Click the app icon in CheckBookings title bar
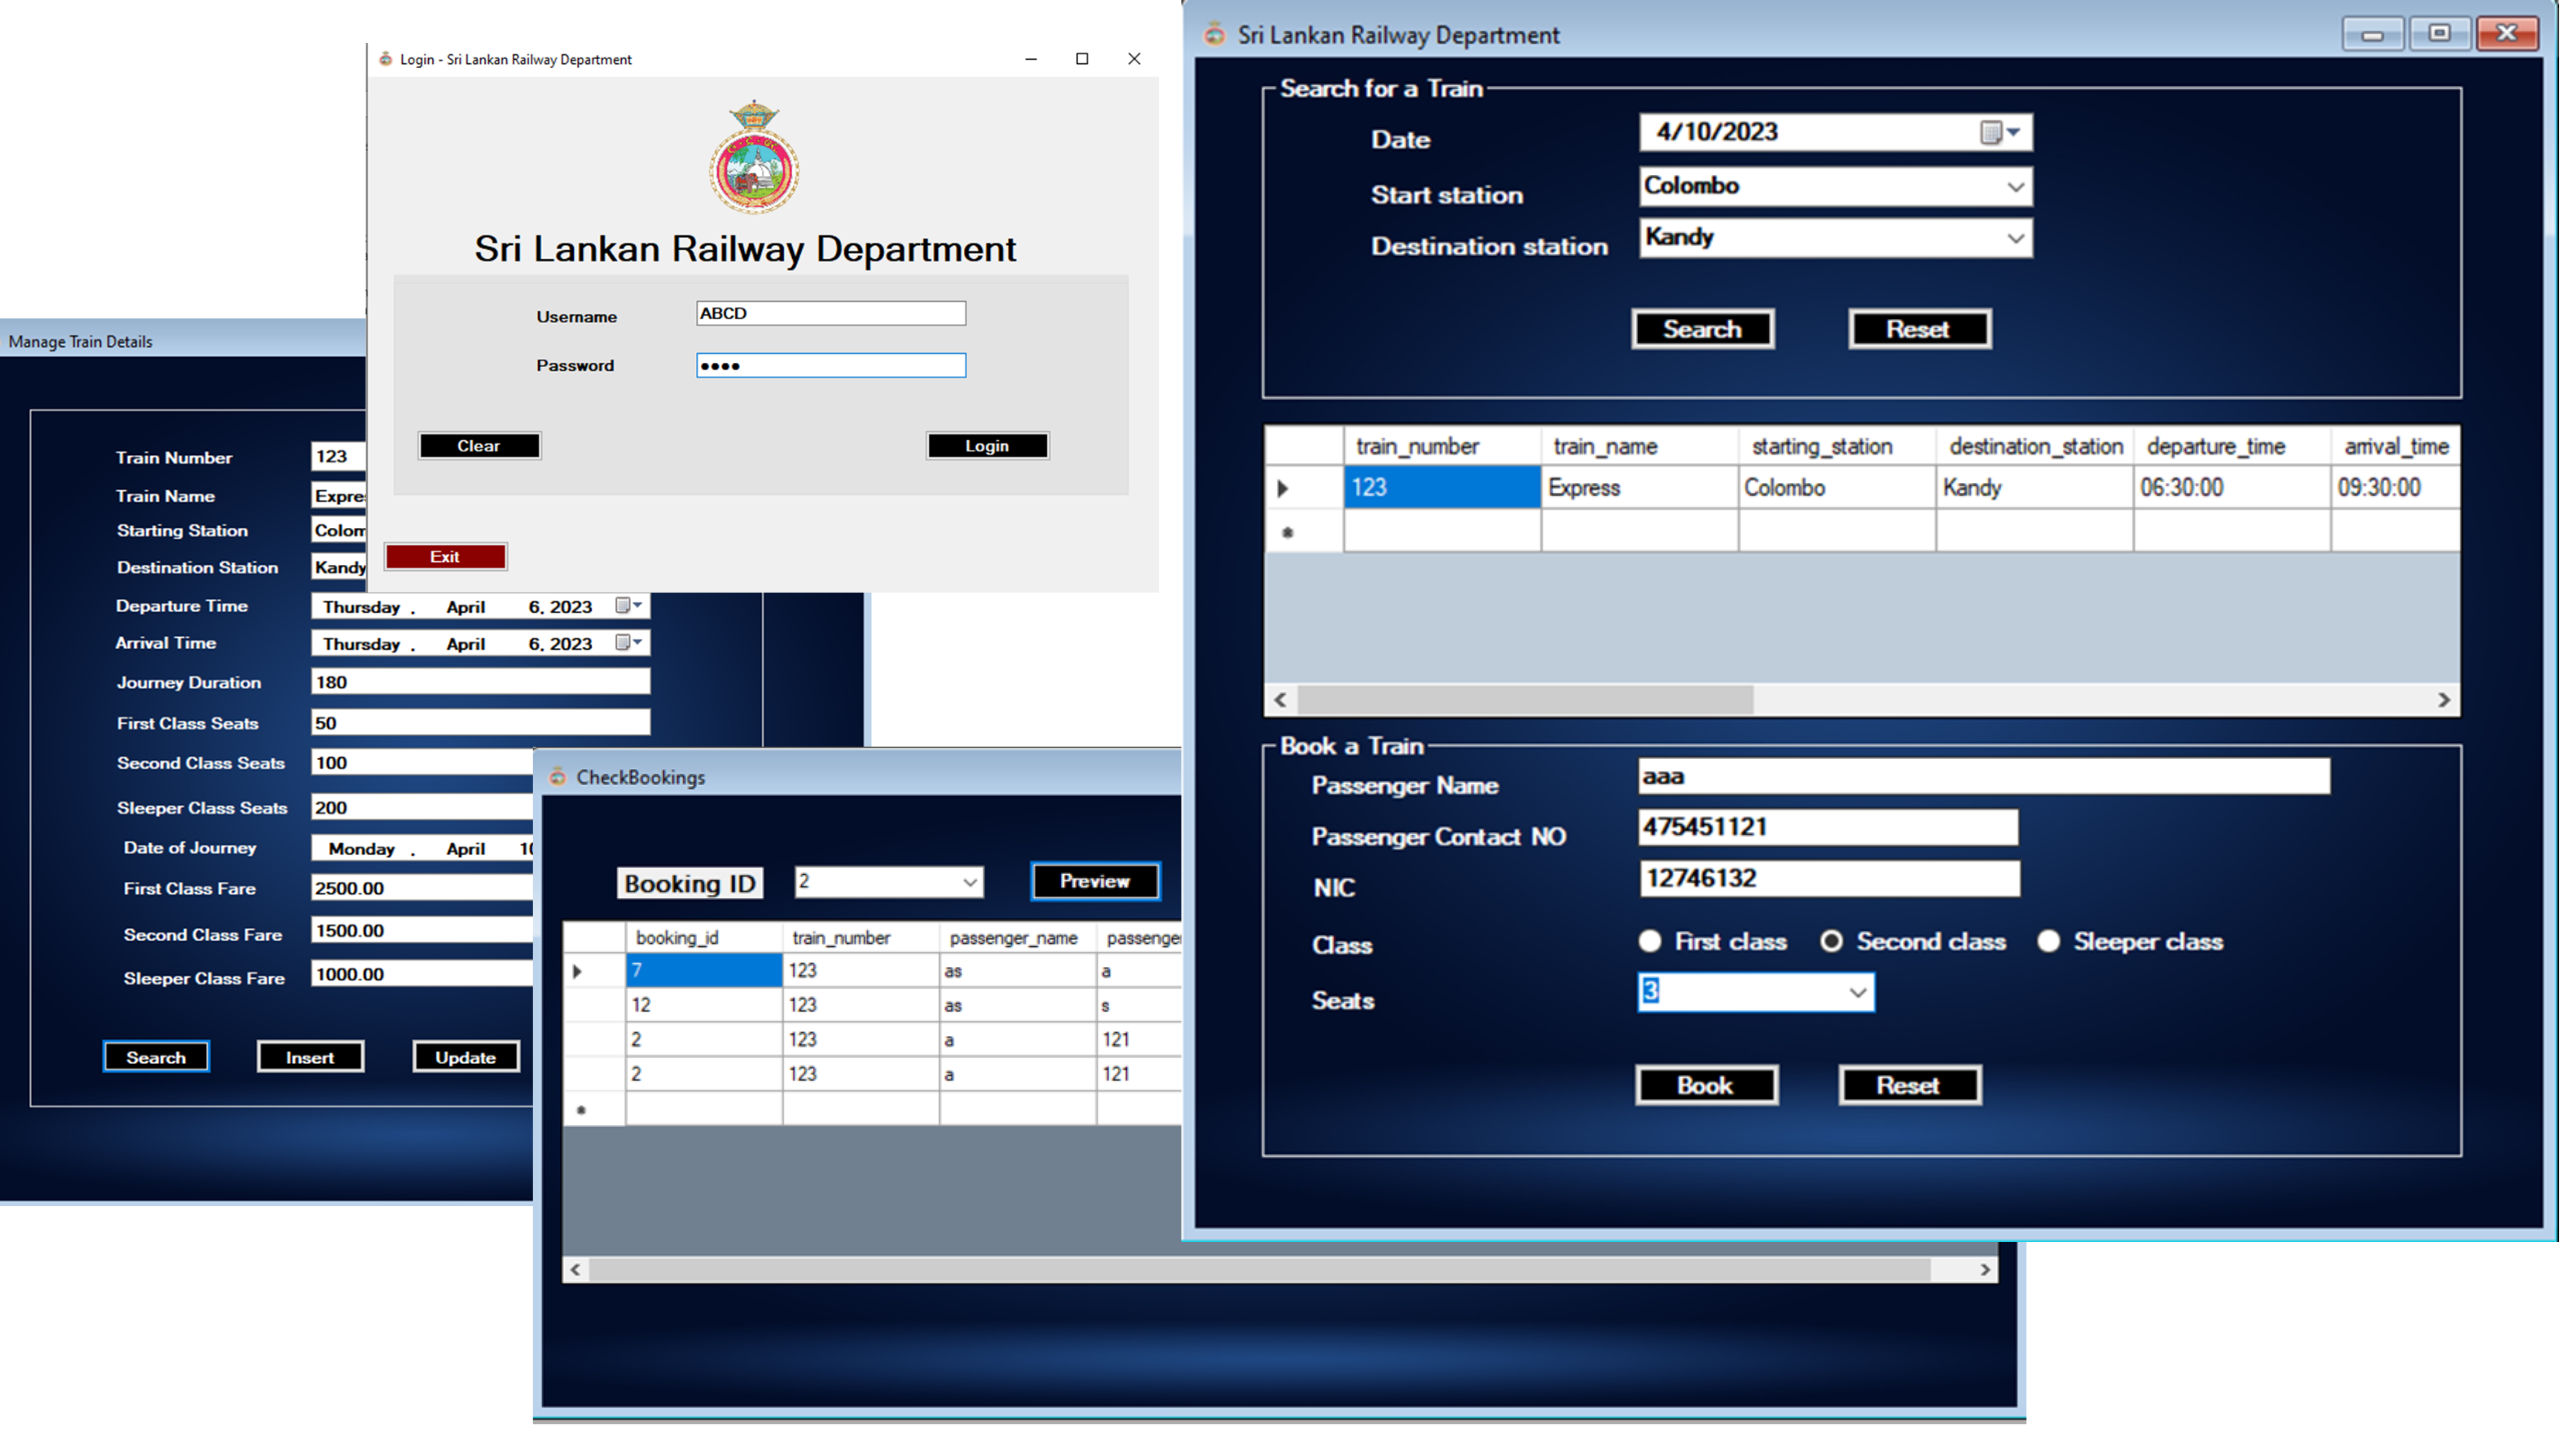 pyautogui.click(x=556, y=777)
